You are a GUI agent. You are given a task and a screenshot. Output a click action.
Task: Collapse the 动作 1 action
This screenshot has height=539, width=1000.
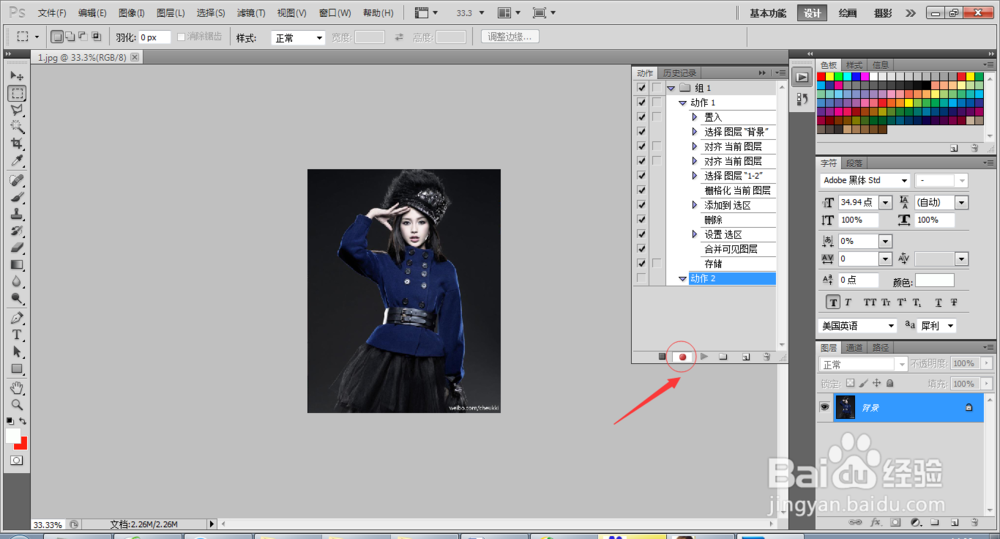tap(682, 103)
